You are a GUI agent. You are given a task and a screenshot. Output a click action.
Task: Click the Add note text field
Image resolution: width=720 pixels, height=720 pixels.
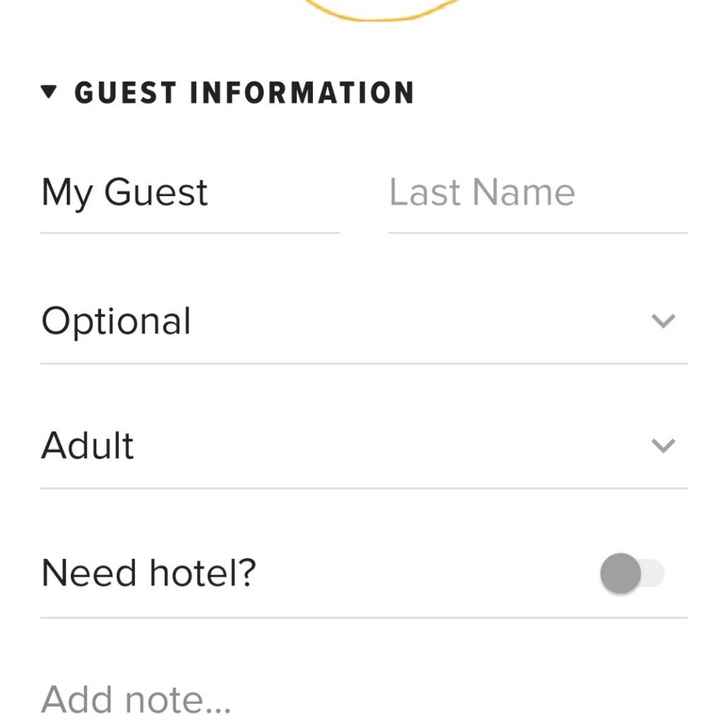click(363, 699)
